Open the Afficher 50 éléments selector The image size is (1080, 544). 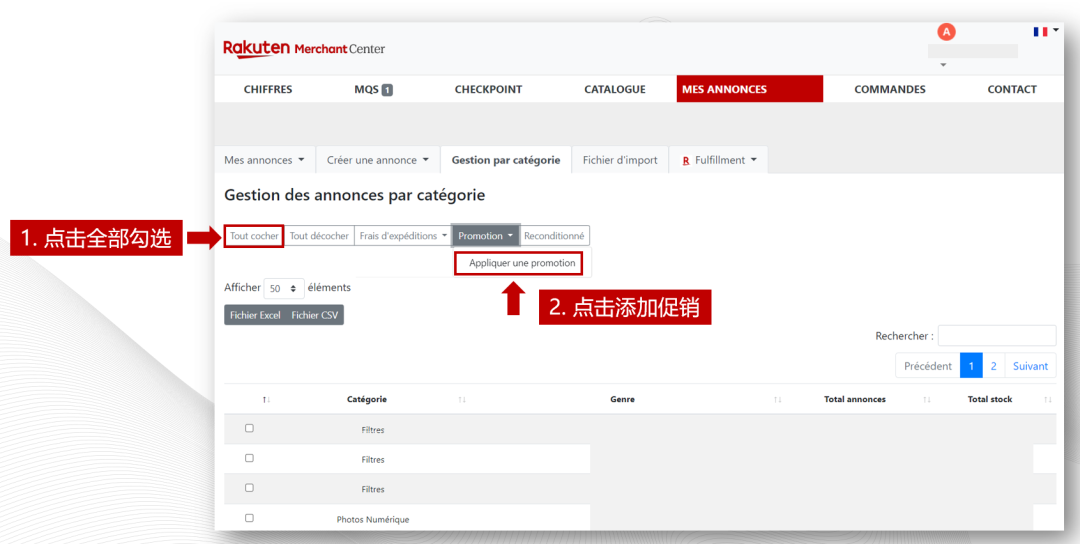[284, 288]
